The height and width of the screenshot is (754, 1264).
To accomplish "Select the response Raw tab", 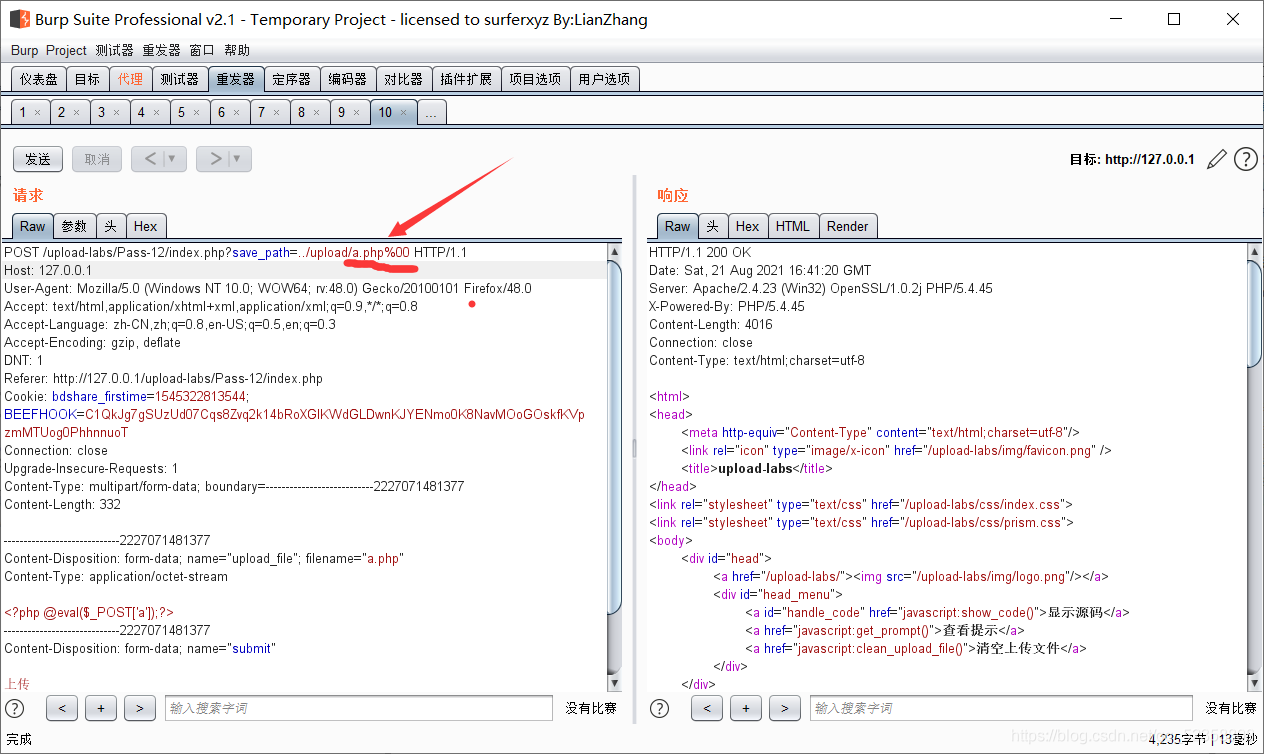I will click(677, 226).
